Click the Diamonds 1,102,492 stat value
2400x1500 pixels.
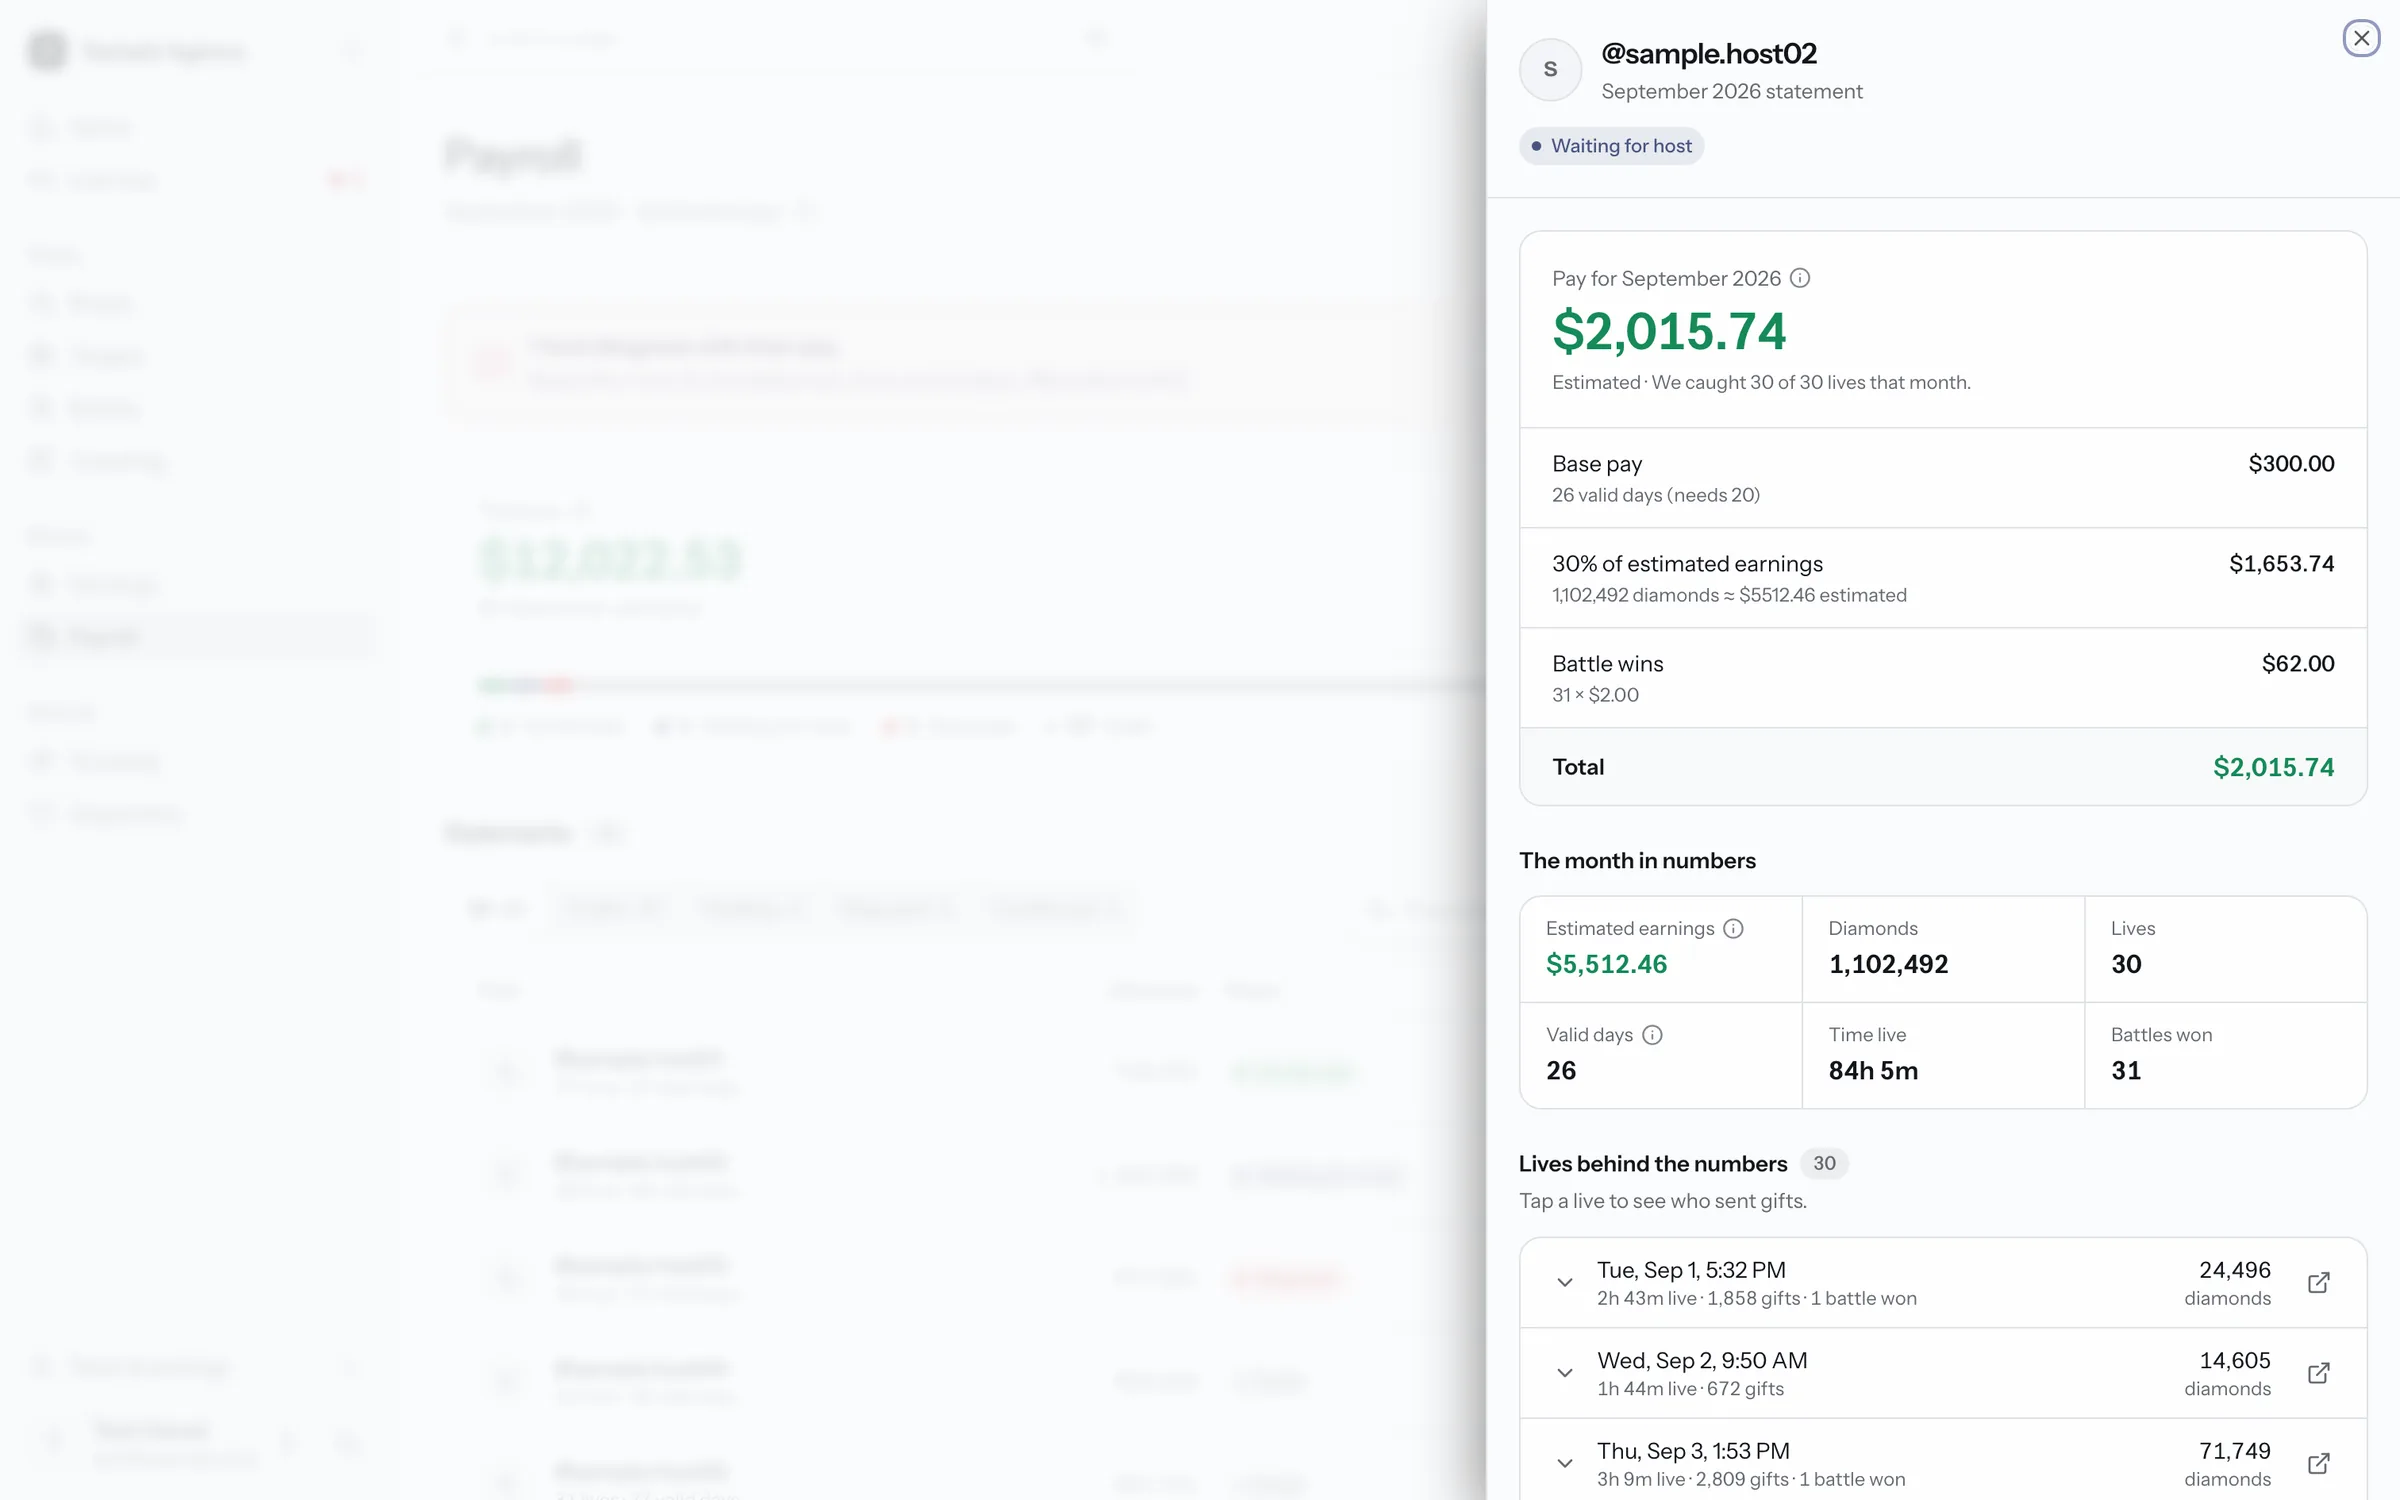(1888, 964)
